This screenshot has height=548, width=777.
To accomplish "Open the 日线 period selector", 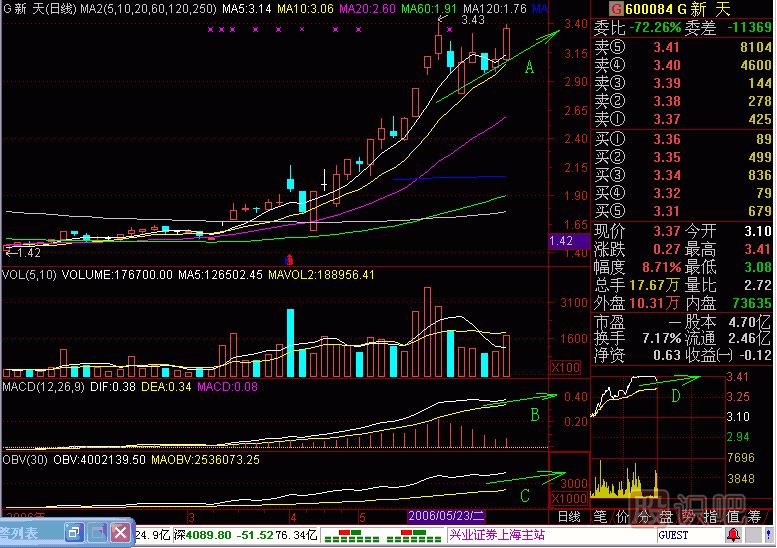I will coord(569,516).
